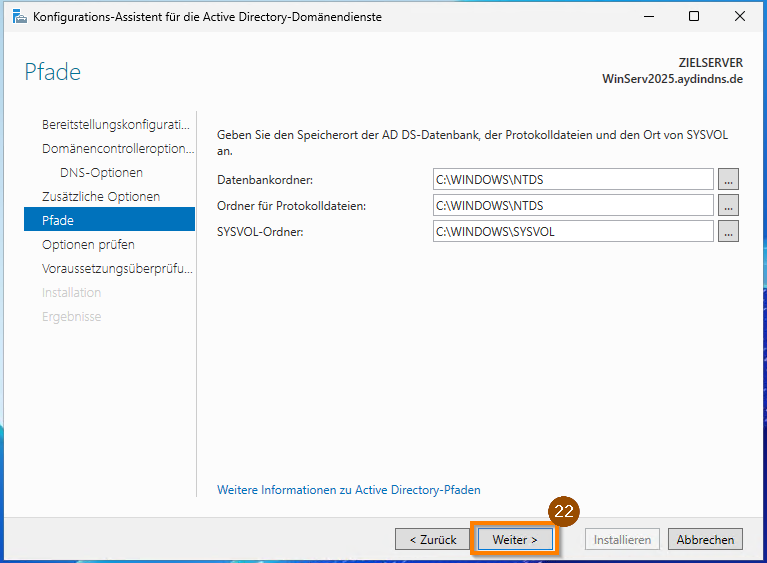The width and height of the screenshot is (767, 563).
Task: Browse for the Protokolldateien folder
Action: (x=728, y=205)
